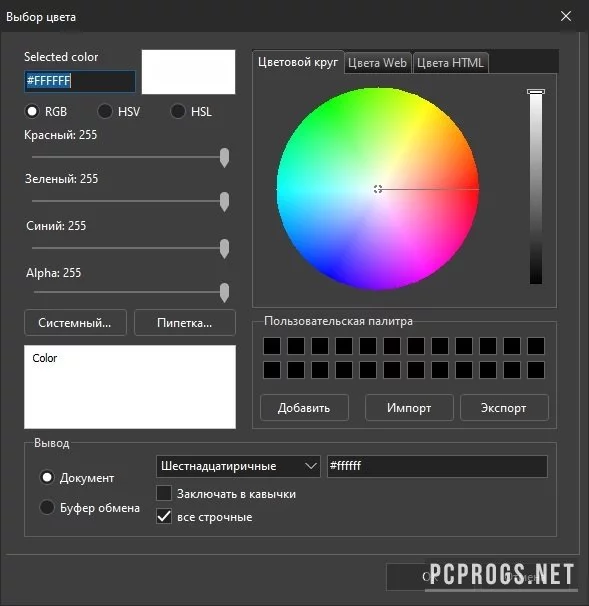Click the Красный slider handle
This screenshot has width=589, height=606.
[224, 157]
